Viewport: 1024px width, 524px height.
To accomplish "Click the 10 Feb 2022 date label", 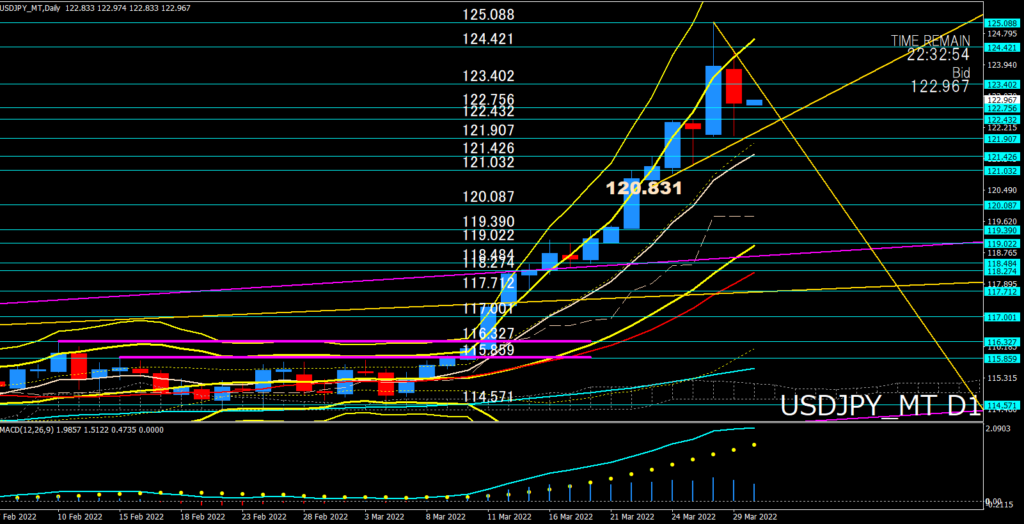I will [x=80, y=516].
